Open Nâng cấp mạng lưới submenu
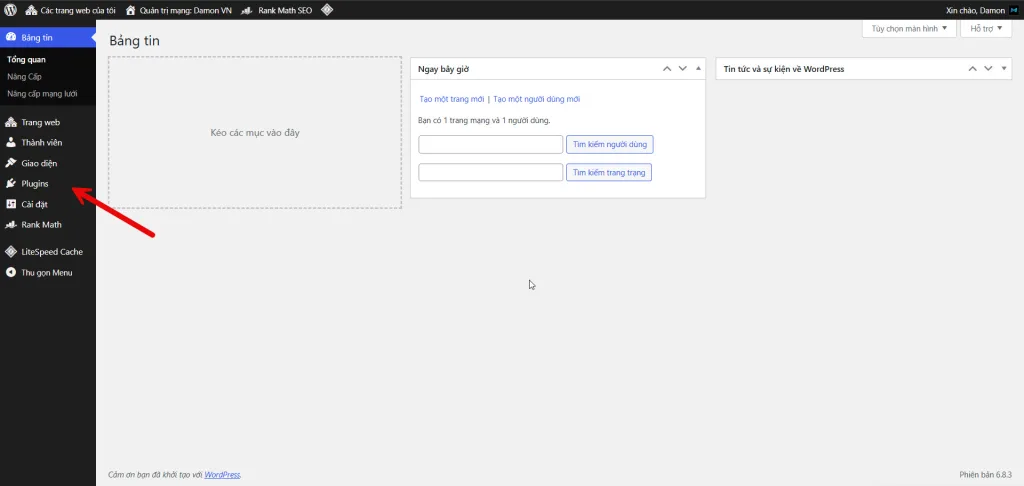Screen dimensions: 1024x486 click(x=42, y=93)
